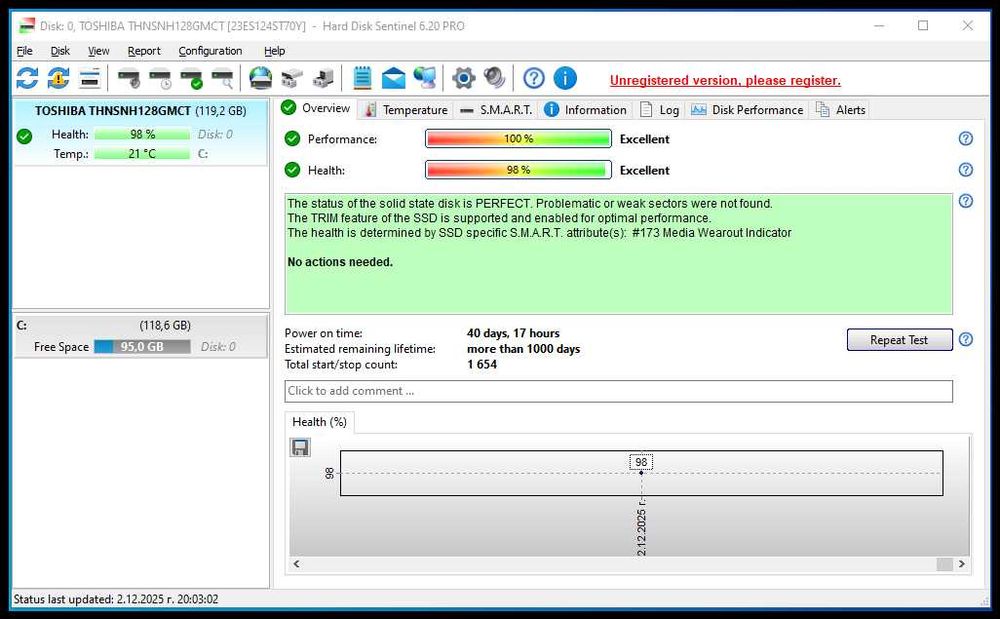Switch to the S.M.A.R.T. tab
The height and width of the screenshot is (619, 1000).
pos(496,110)
